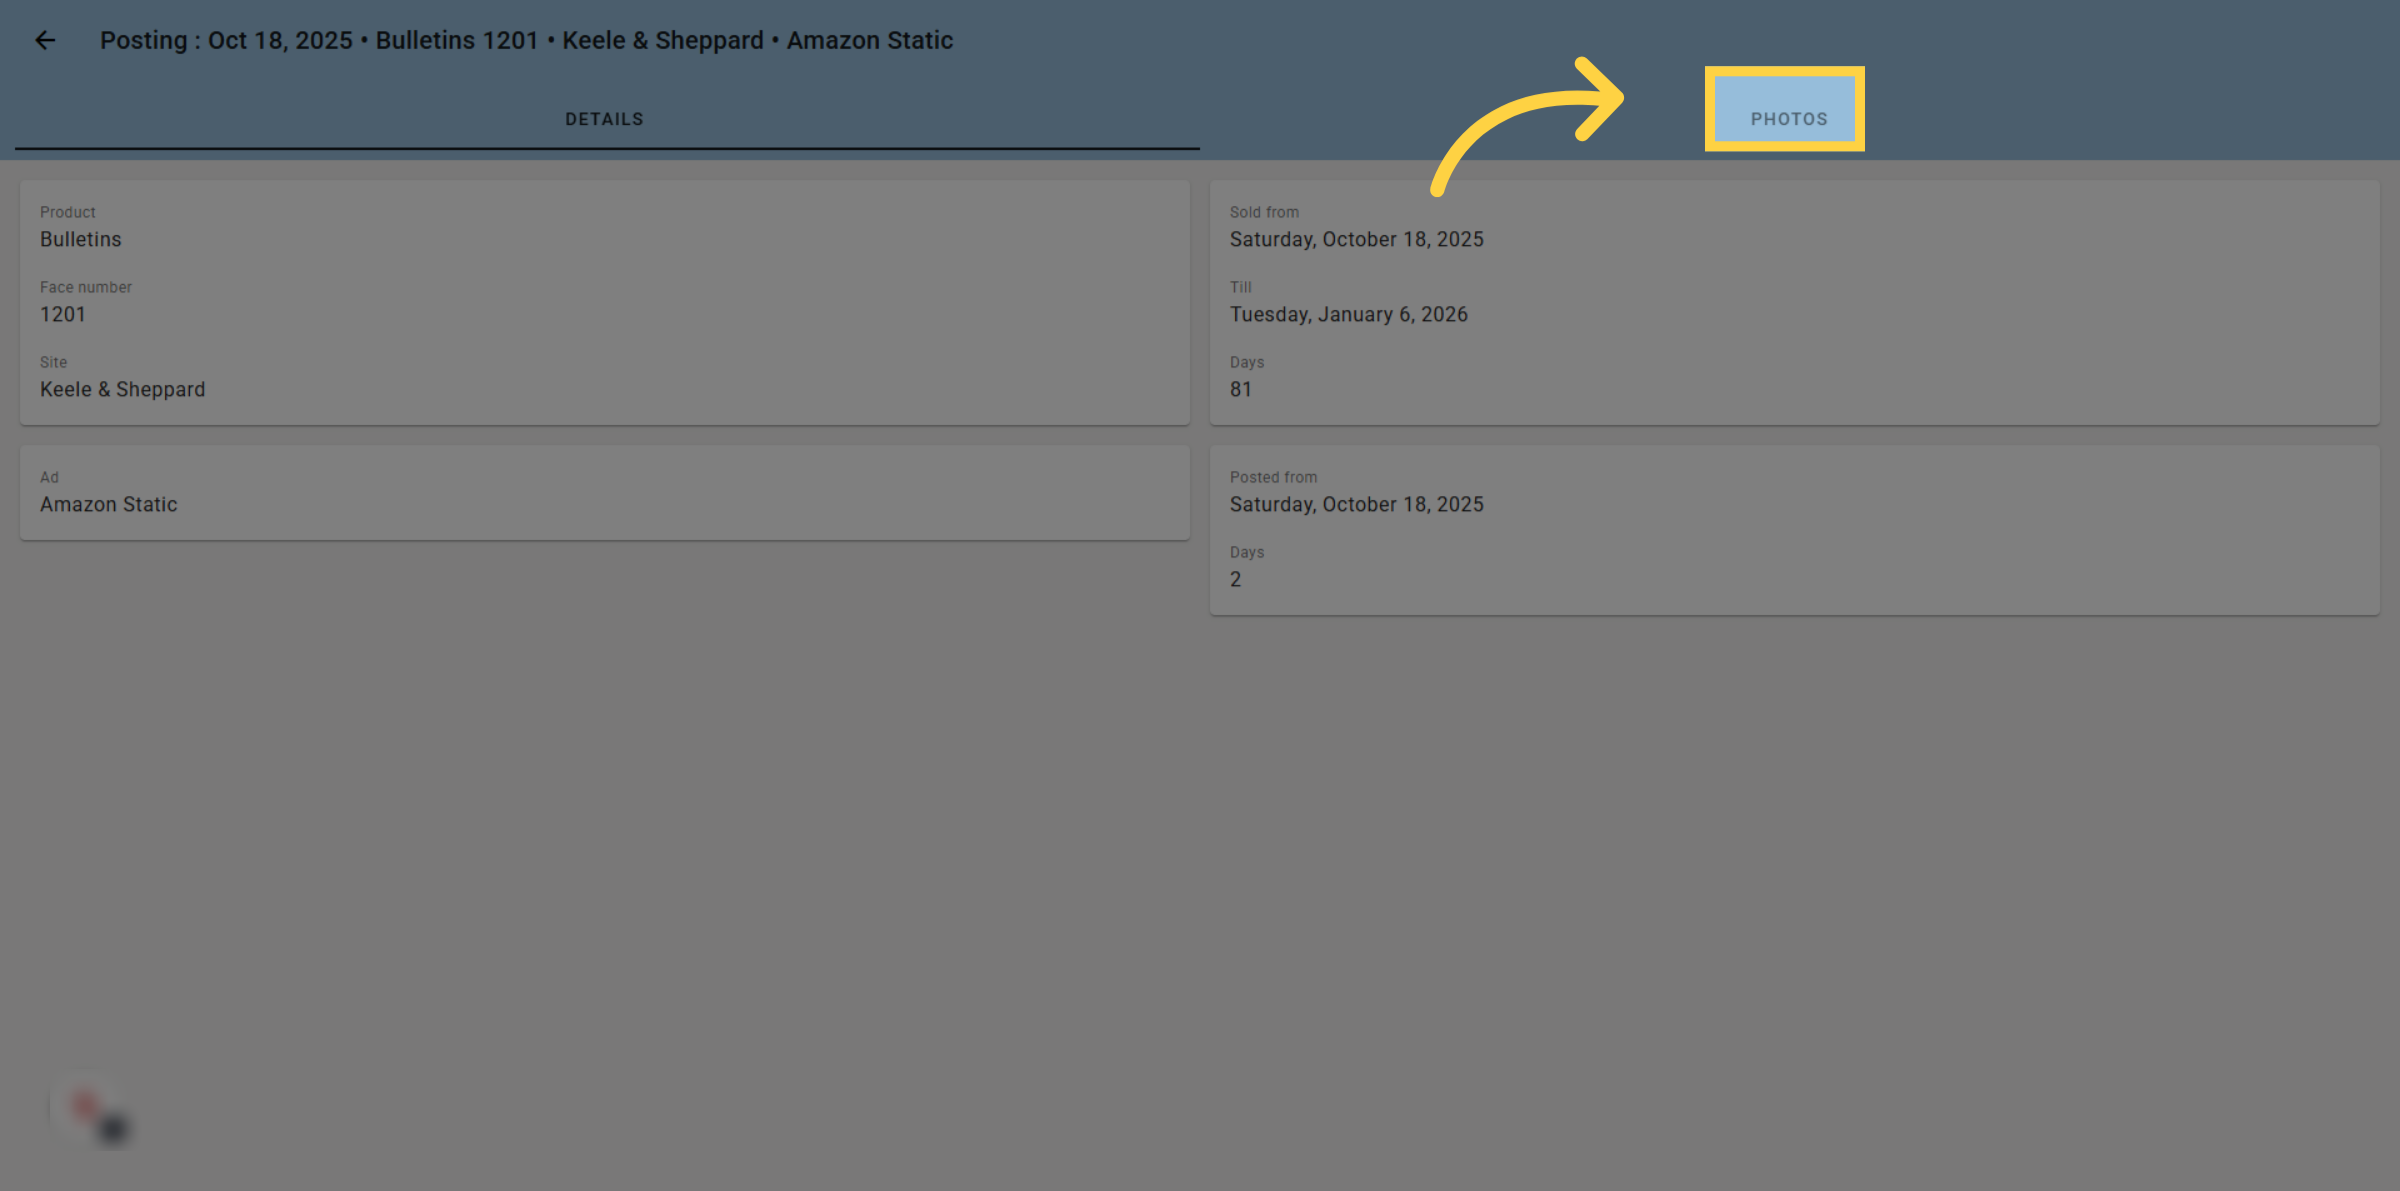The height and width of the screenshot is (1191, 2400).
Task: Select the posted Days value 2
Action: click(1236, 579)
